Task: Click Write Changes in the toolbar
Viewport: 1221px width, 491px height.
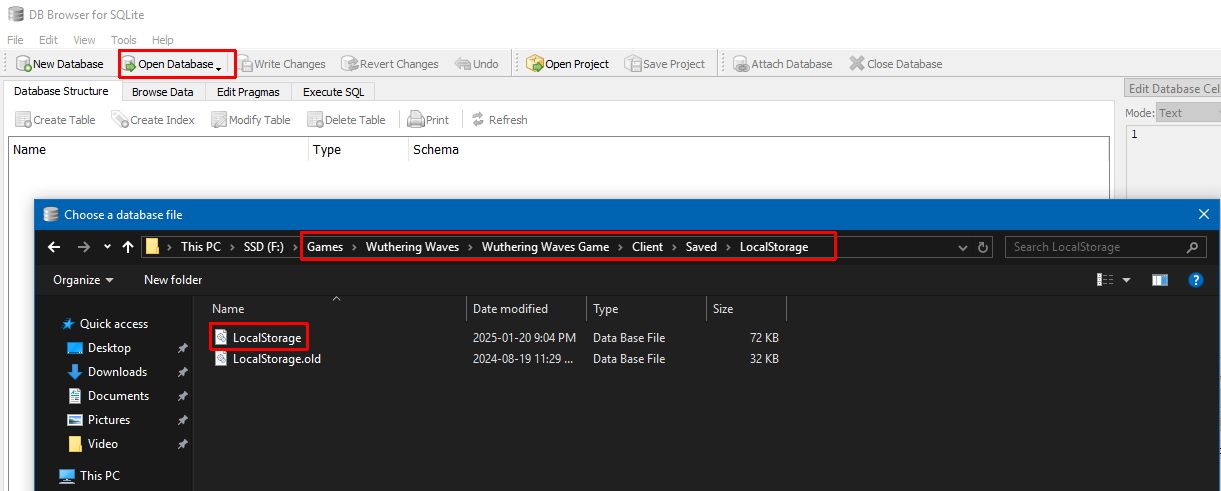Action: [281, 64]
